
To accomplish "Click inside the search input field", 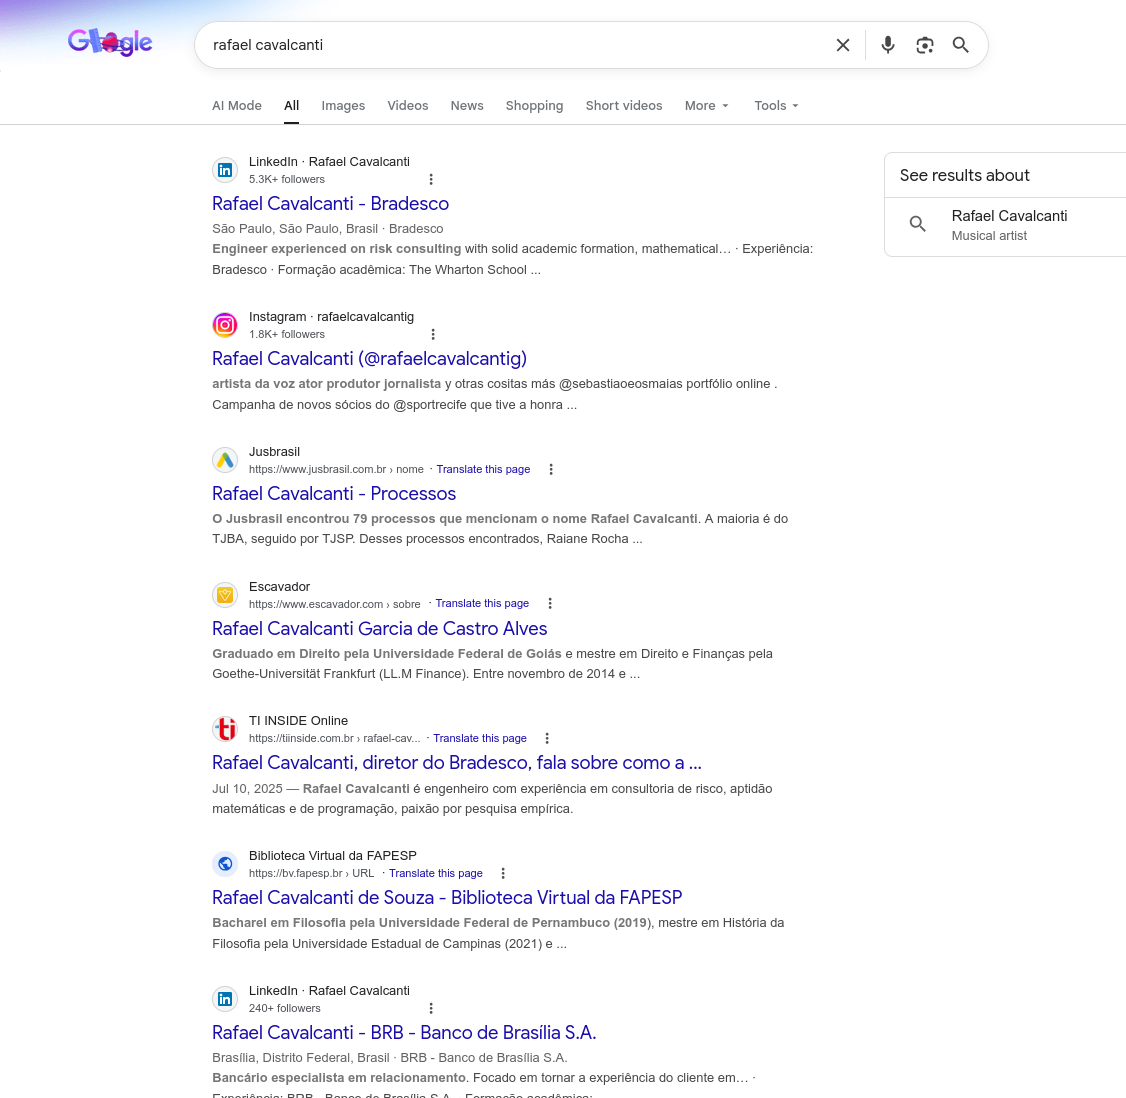I will (x=500, y=45).
